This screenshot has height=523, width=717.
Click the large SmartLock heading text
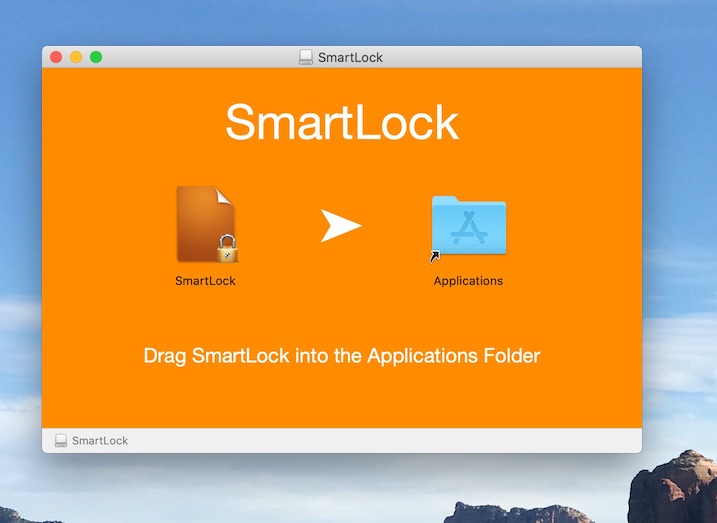click(341, 123)
